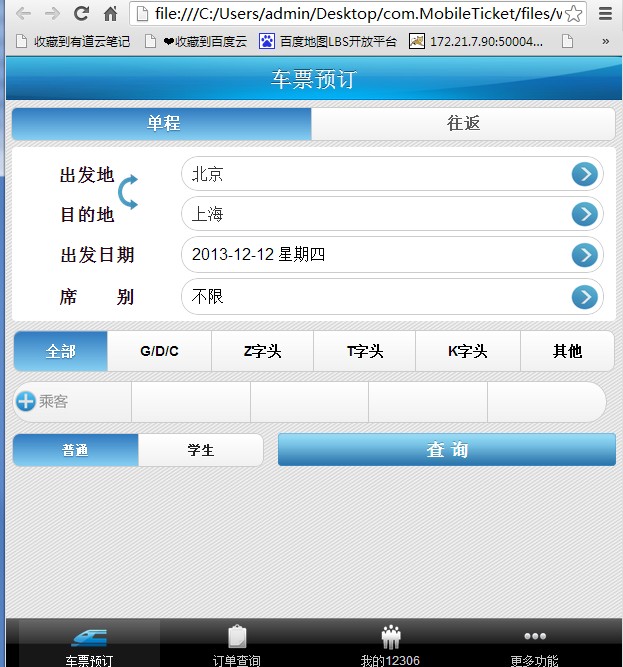Open date picker arrow next to 2013-12-12
Viewport: 623px width, 667px height.
click(x=585, y=255)
